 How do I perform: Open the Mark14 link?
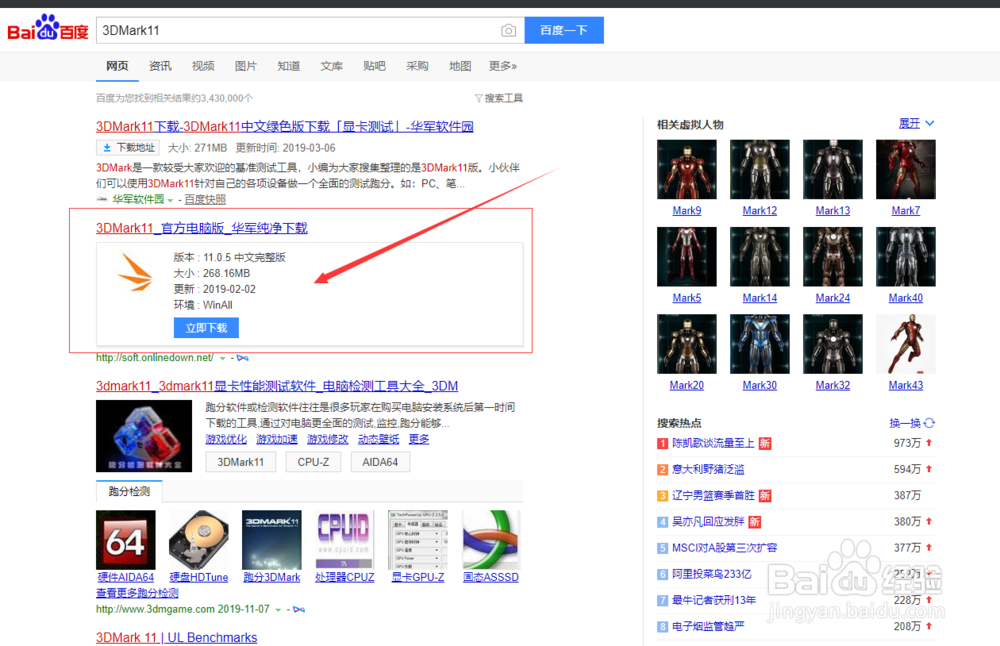(x=760, y=298)
